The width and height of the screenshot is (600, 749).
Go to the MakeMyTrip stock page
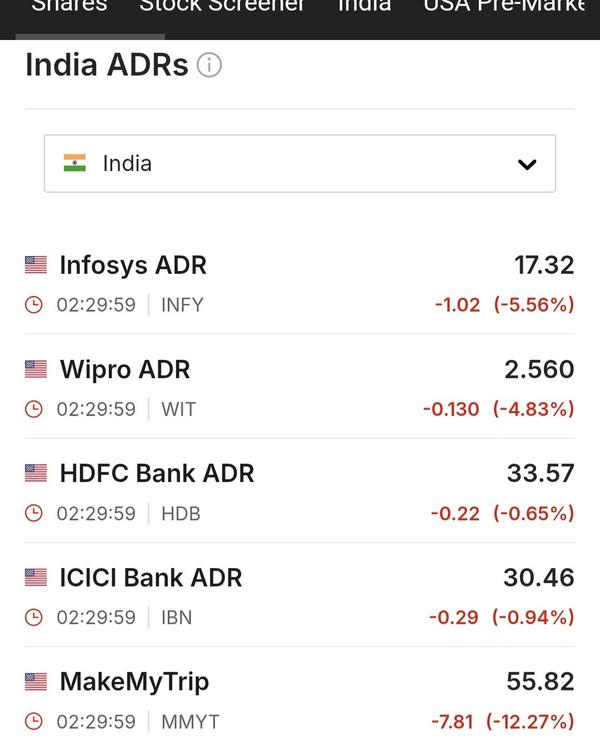click(134, 682)
